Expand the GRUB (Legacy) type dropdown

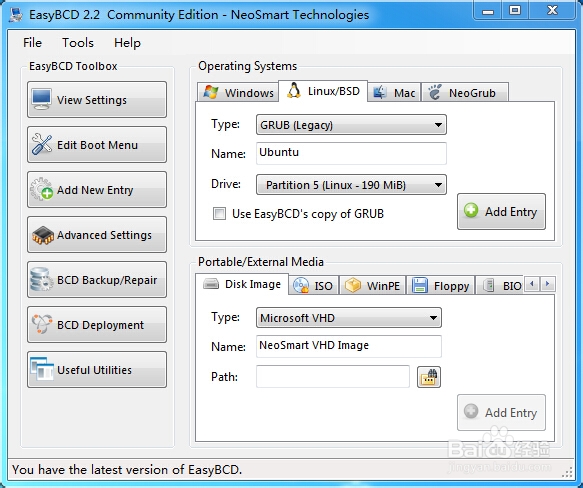click(351, 125)
